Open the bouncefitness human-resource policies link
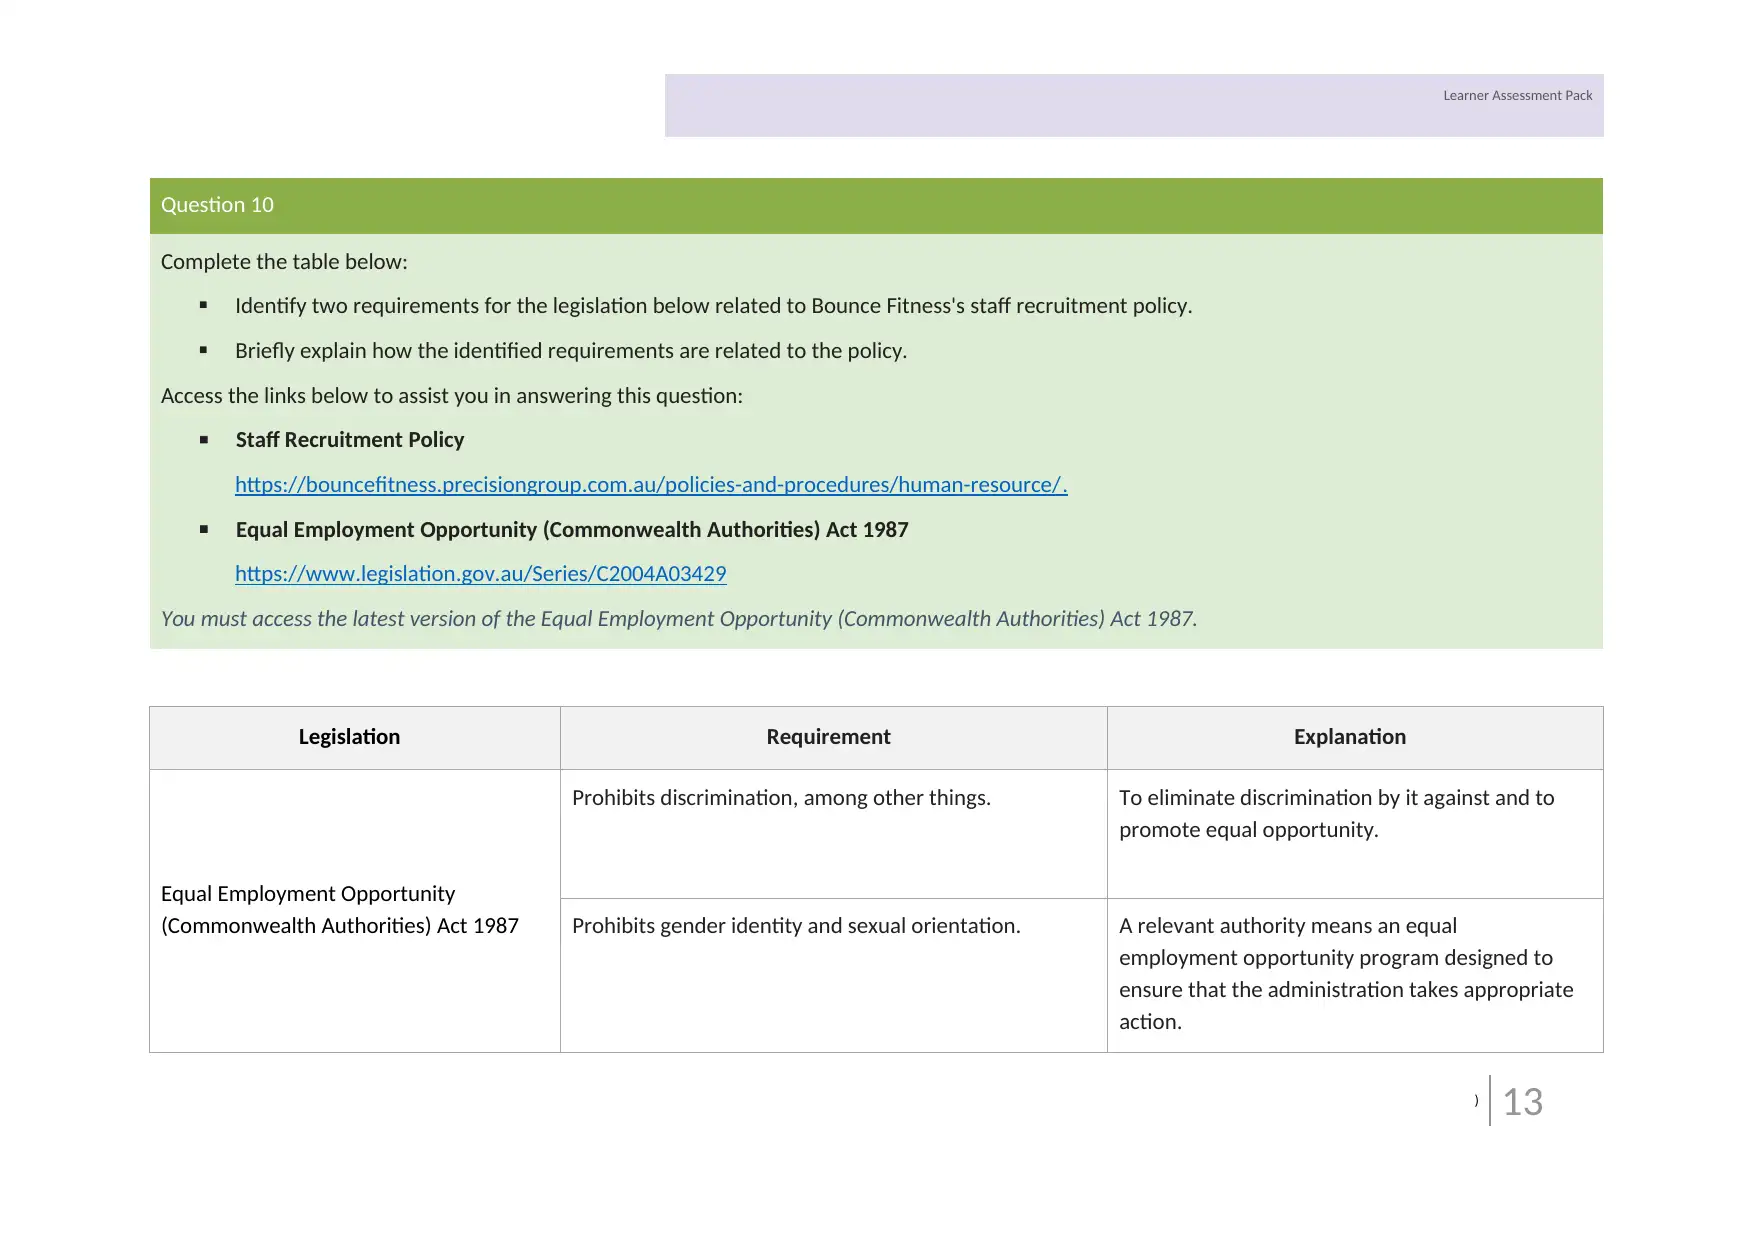 (651, 485)
